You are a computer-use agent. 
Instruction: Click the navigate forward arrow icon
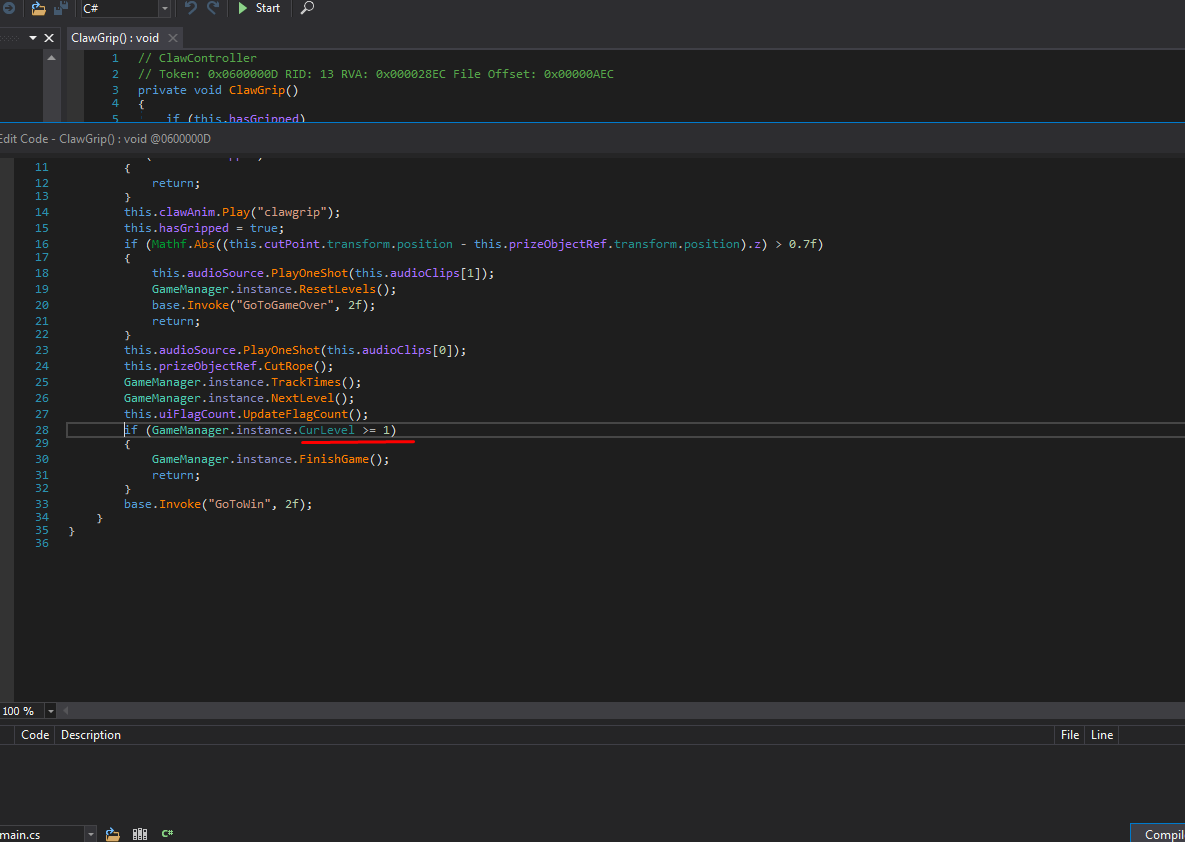point(9,8)
